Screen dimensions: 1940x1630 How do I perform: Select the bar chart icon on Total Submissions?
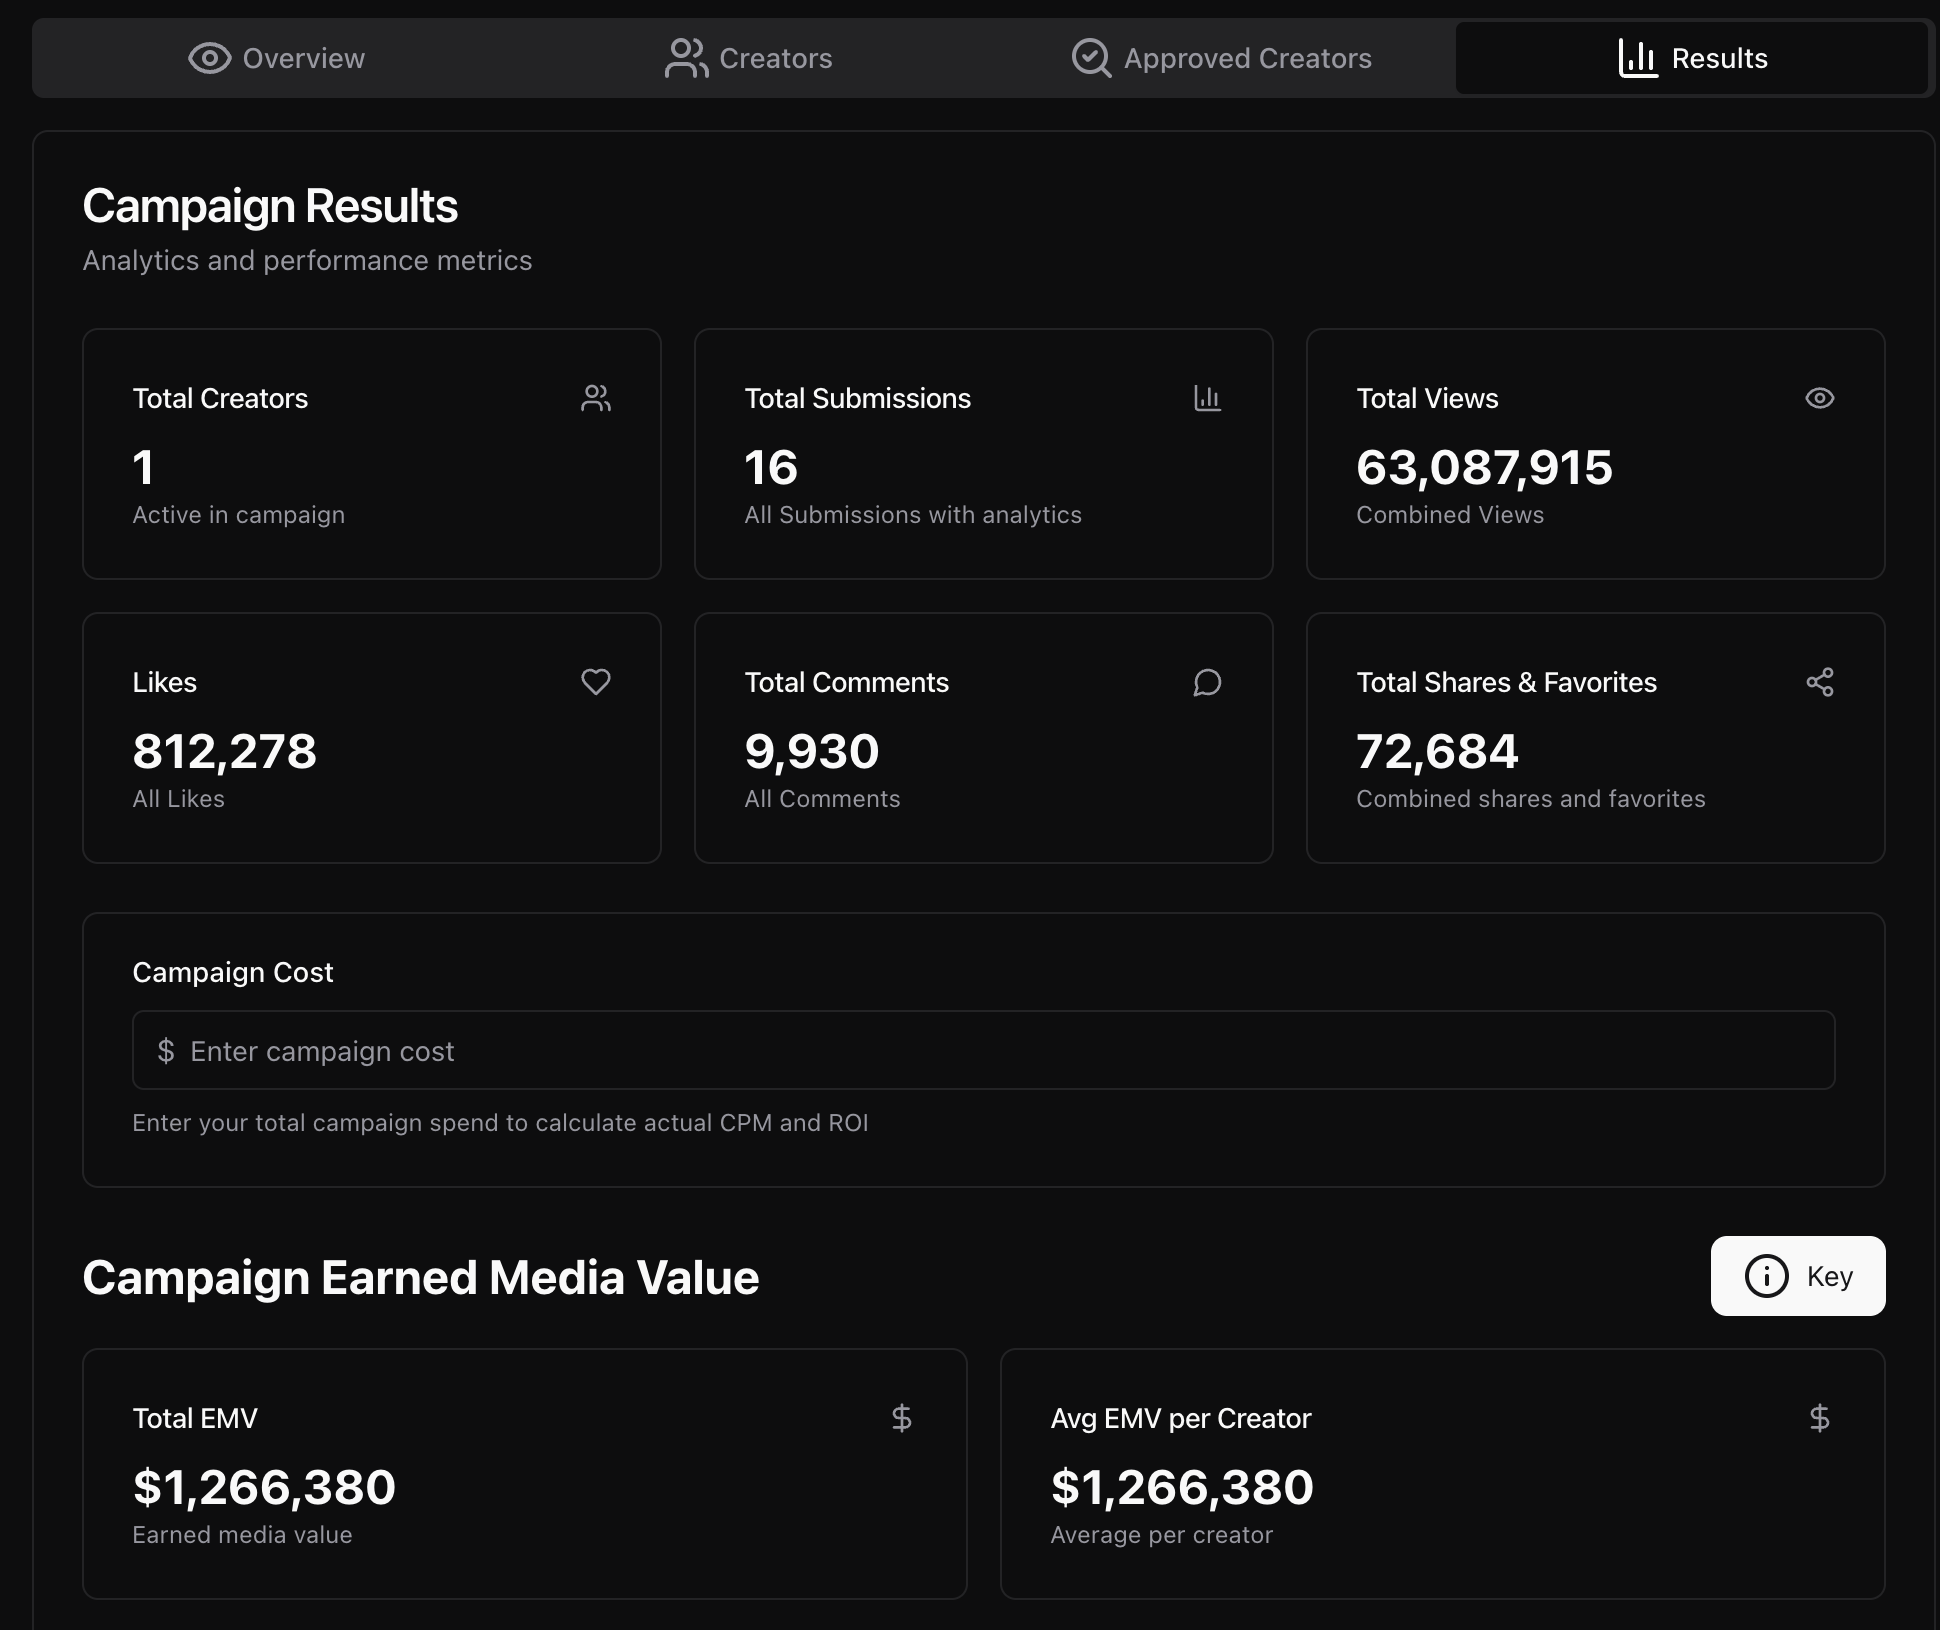coord(1208,398)
